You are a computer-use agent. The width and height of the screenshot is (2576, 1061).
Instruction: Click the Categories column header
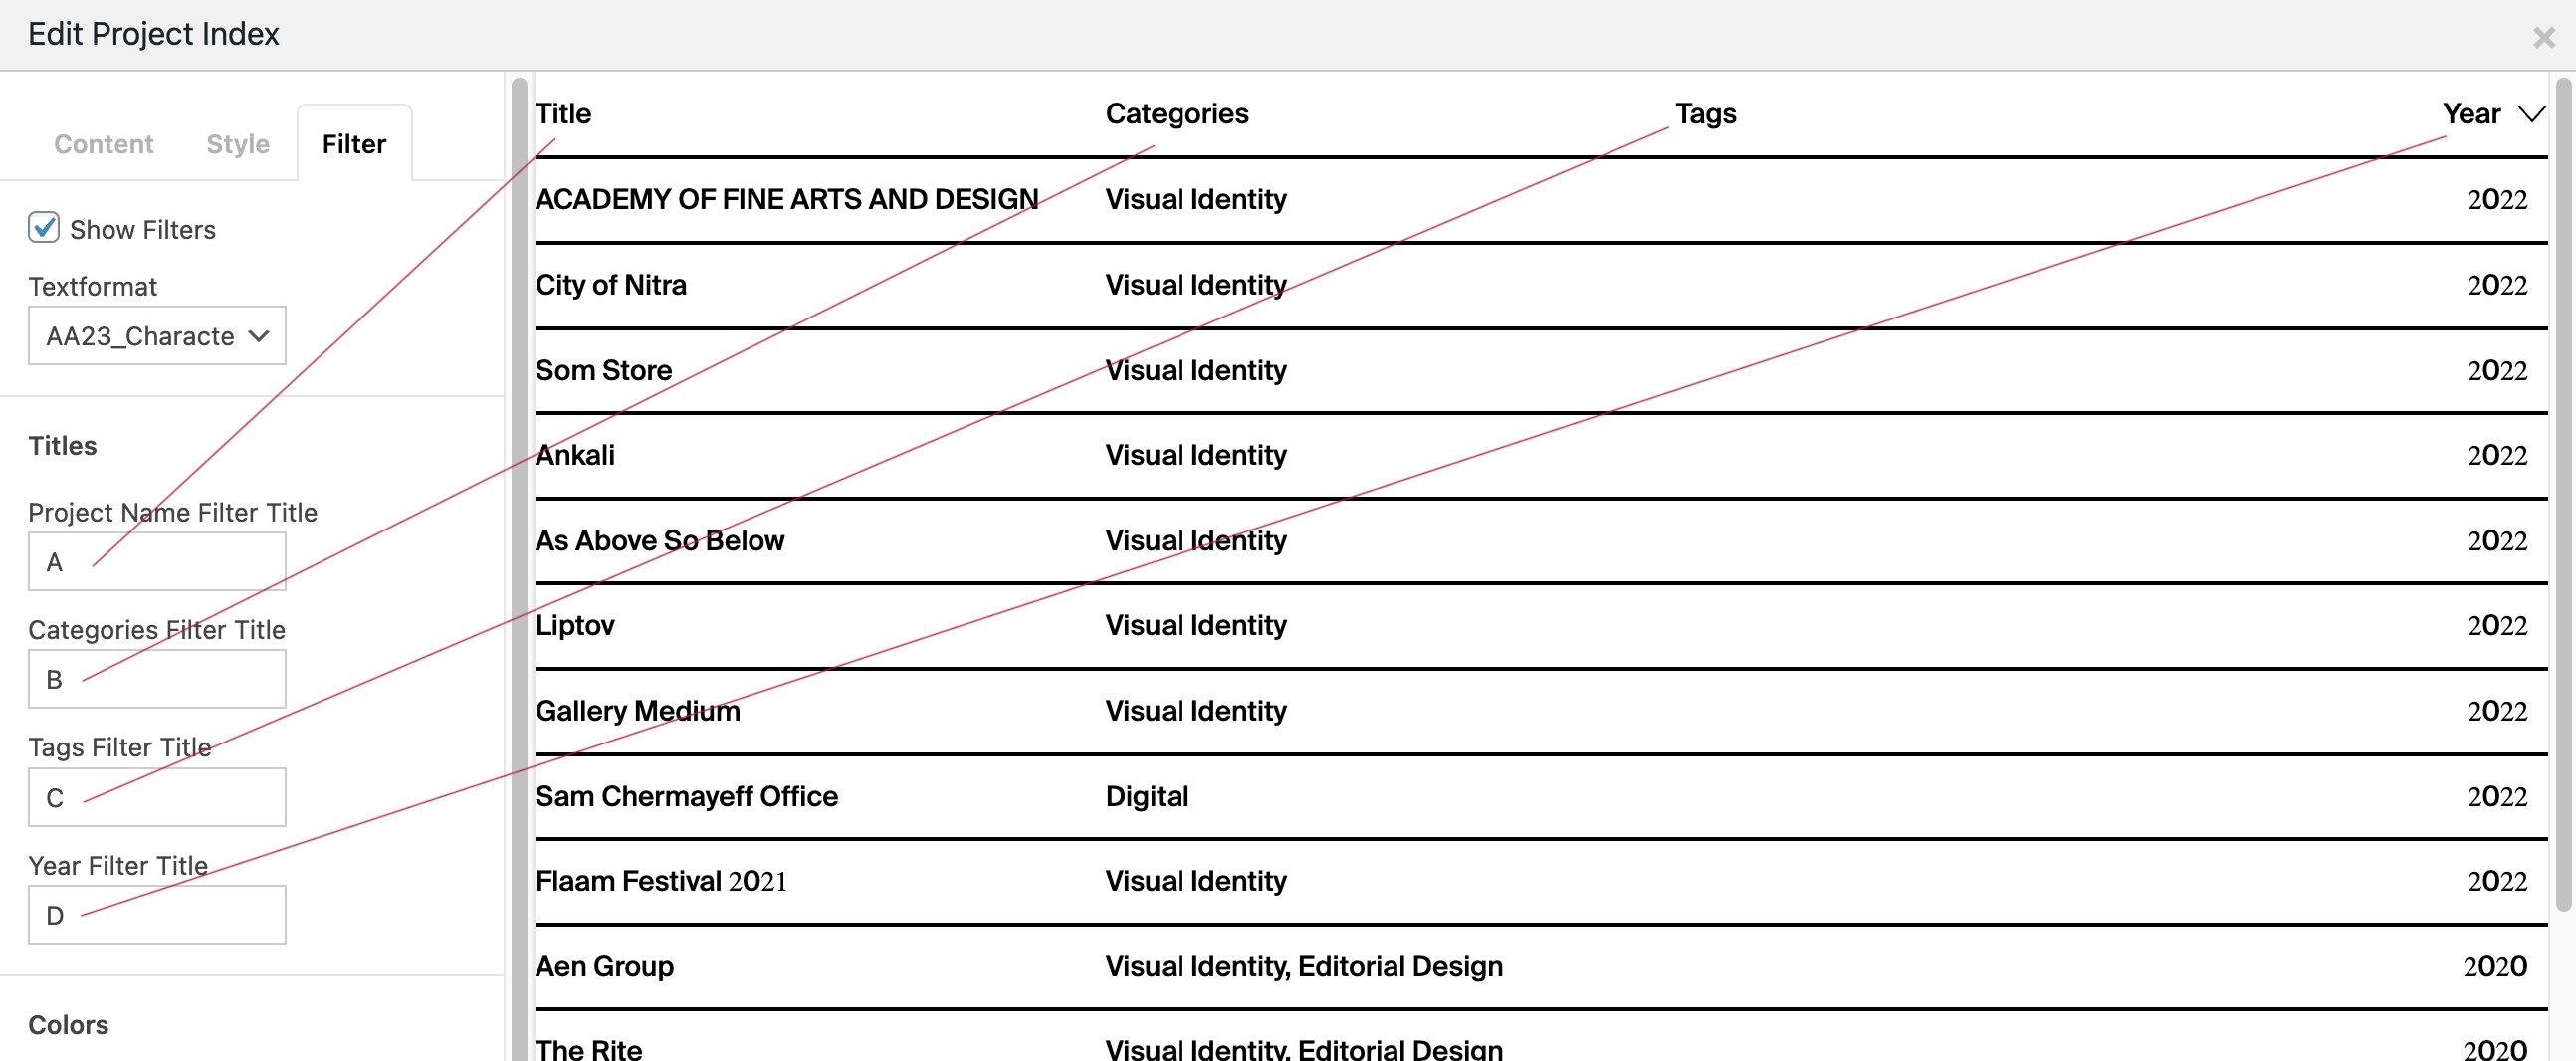point(1176,114)
